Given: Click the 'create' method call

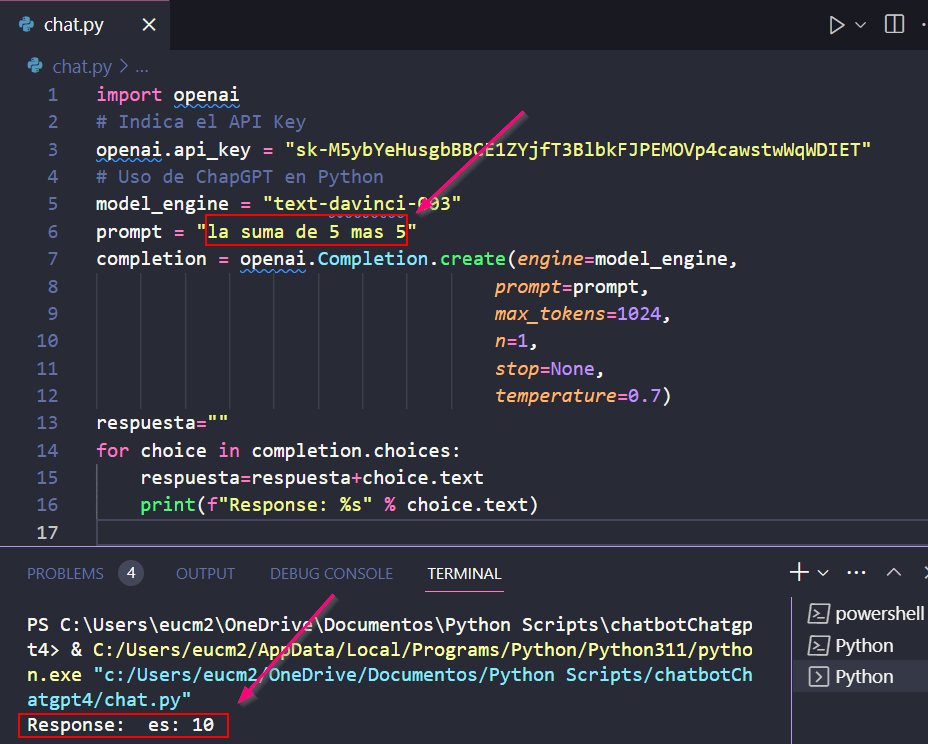Looking at the screenshot, I should [x=473, y=259].
